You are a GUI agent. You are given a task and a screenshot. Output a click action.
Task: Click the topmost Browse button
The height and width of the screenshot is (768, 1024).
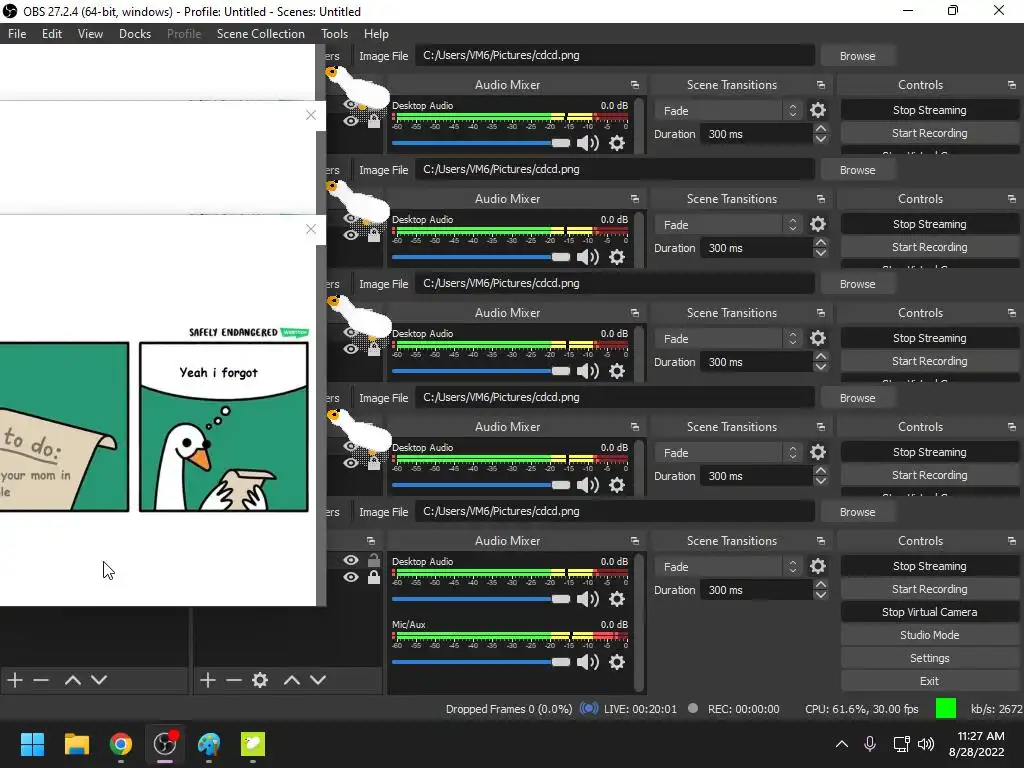[x=857, y=56]
